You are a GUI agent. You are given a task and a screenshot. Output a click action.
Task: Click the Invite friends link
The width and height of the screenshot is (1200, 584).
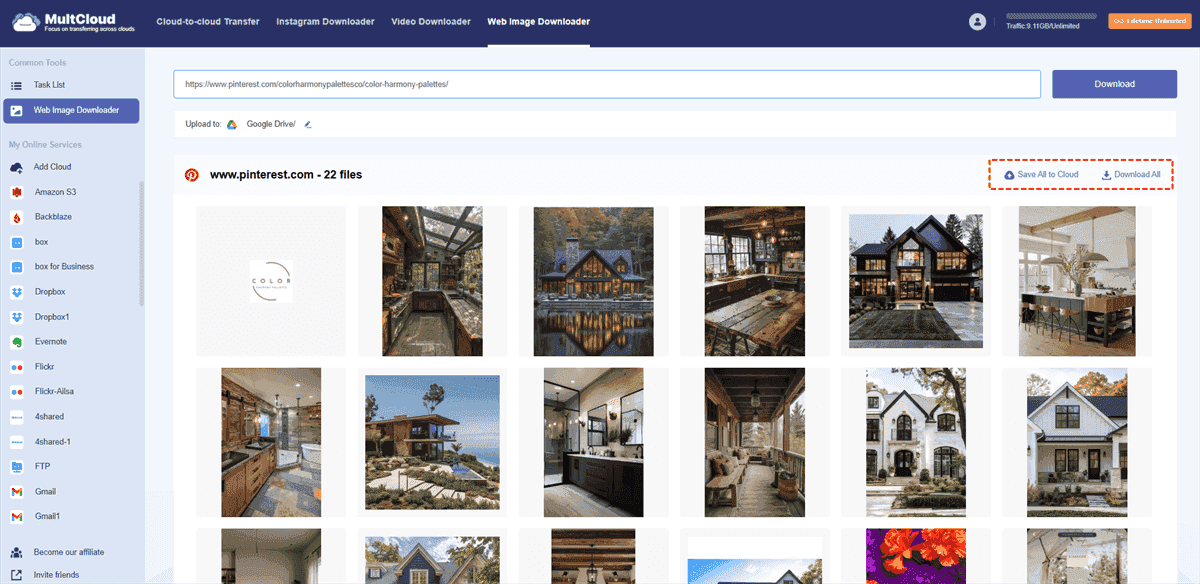click(x=57, y=575)
